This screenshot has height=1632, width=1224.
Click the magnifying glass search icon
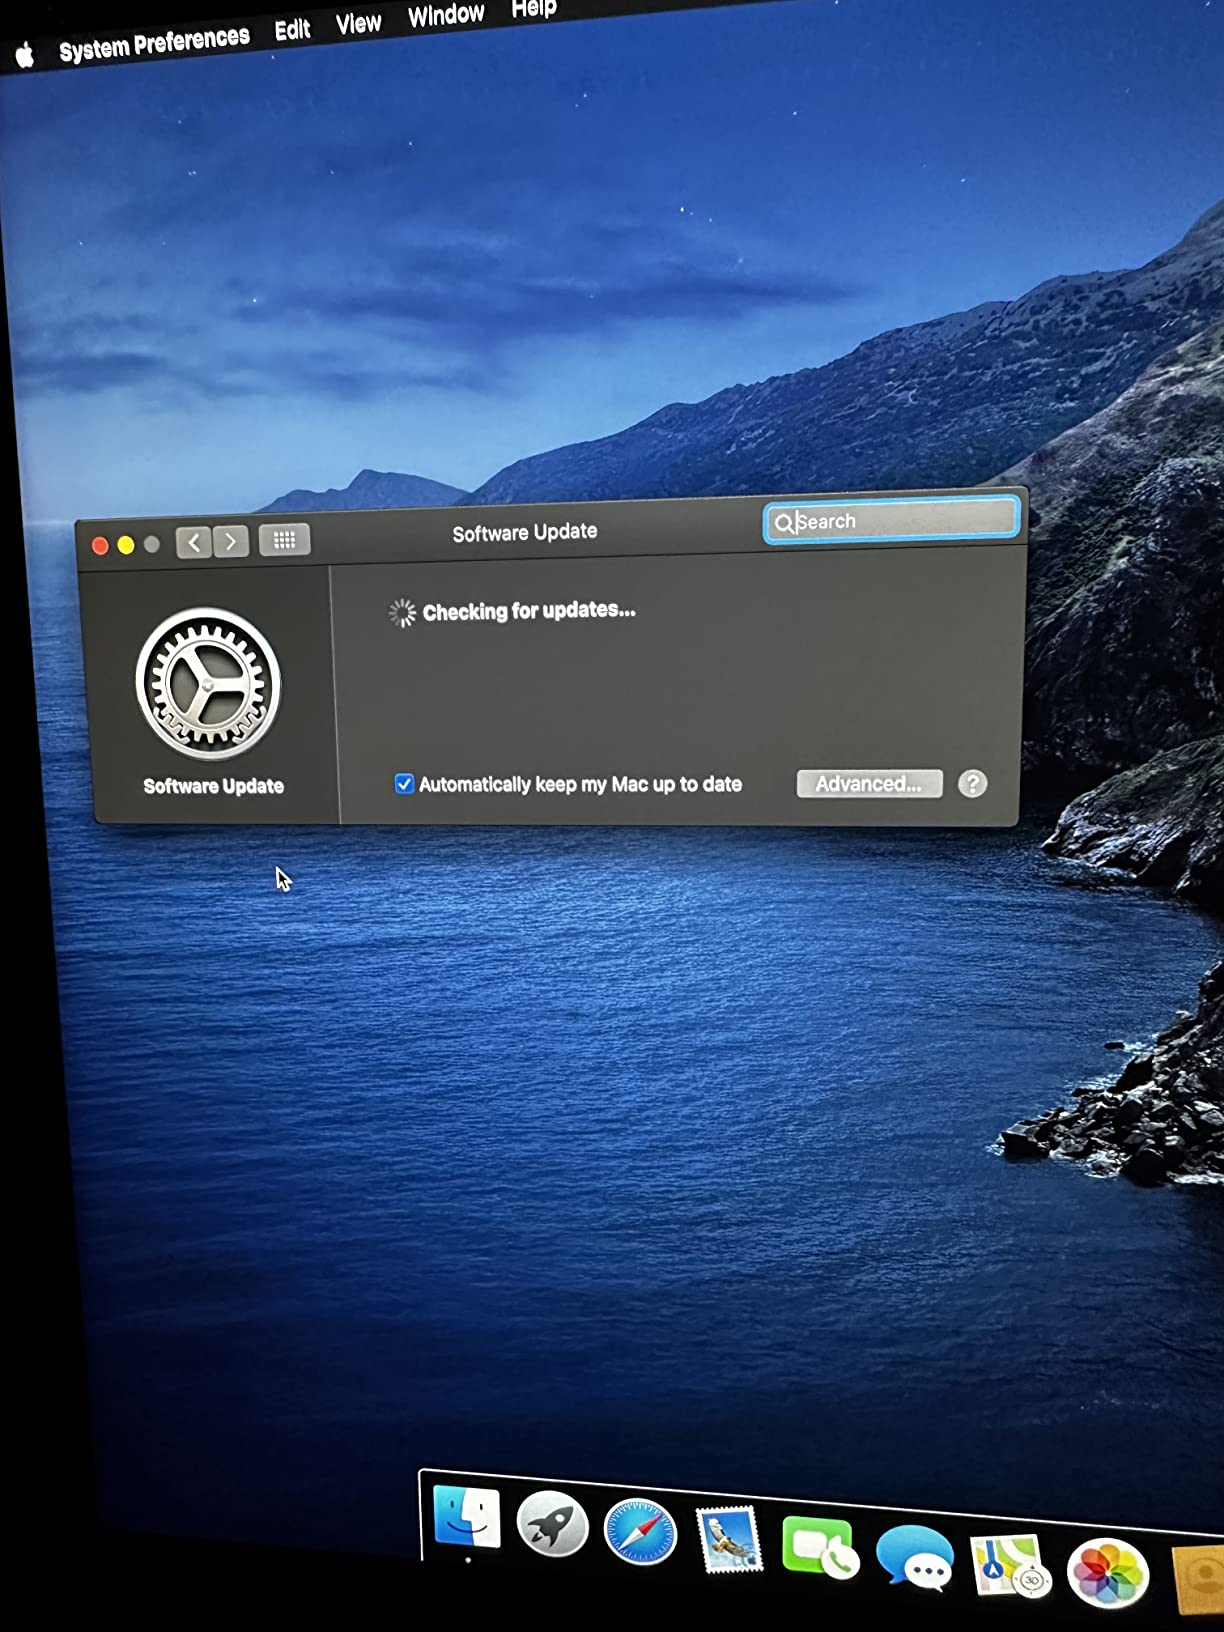(783, 523)
